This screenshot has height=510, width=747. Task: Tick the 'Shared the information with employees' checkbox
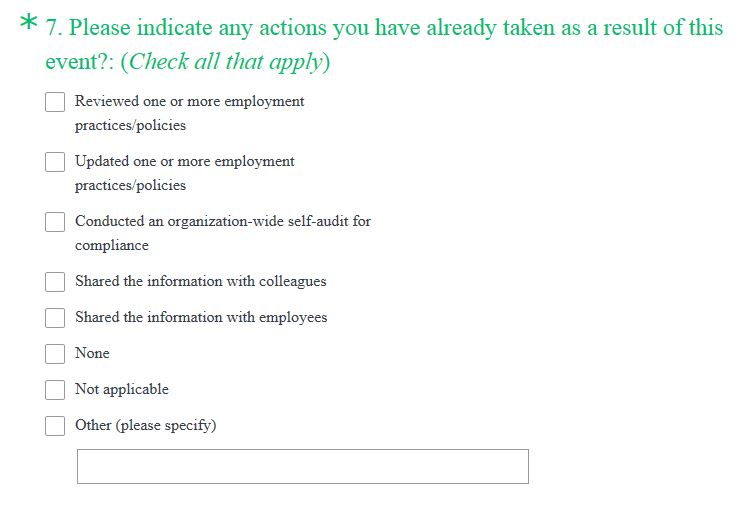click(55, 318)
